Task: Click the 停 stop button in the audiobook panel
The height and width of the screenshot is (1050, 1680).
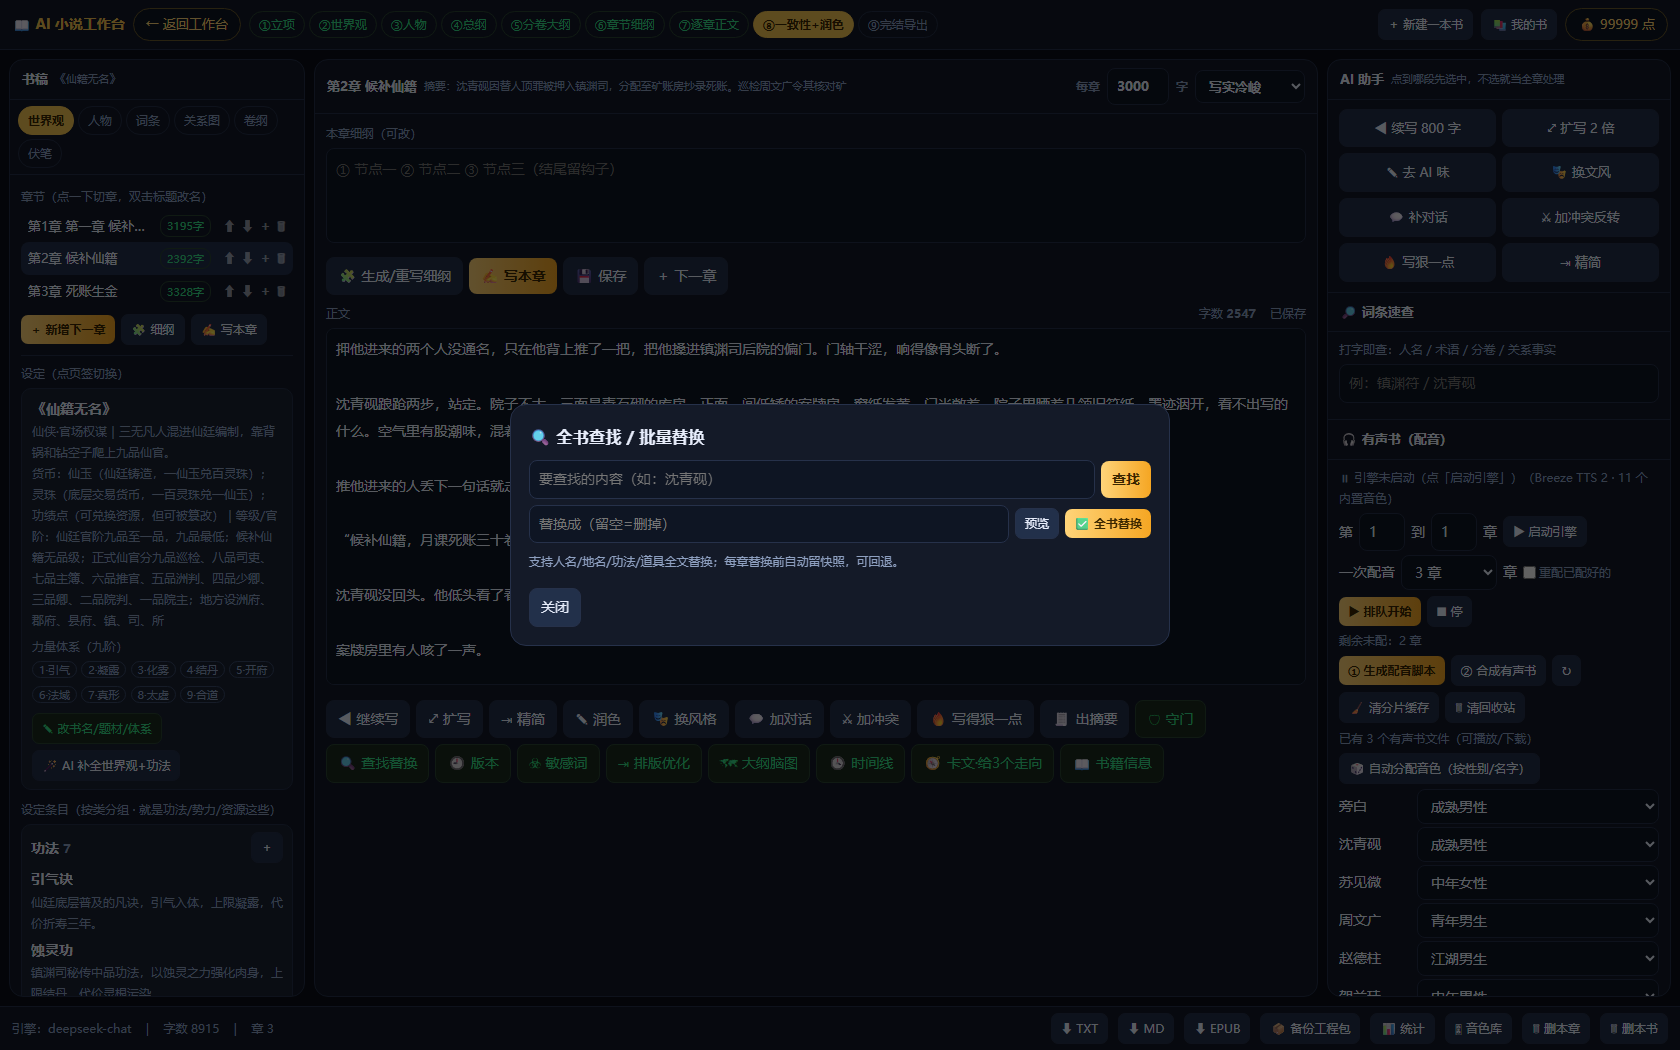Action: 1449,611
